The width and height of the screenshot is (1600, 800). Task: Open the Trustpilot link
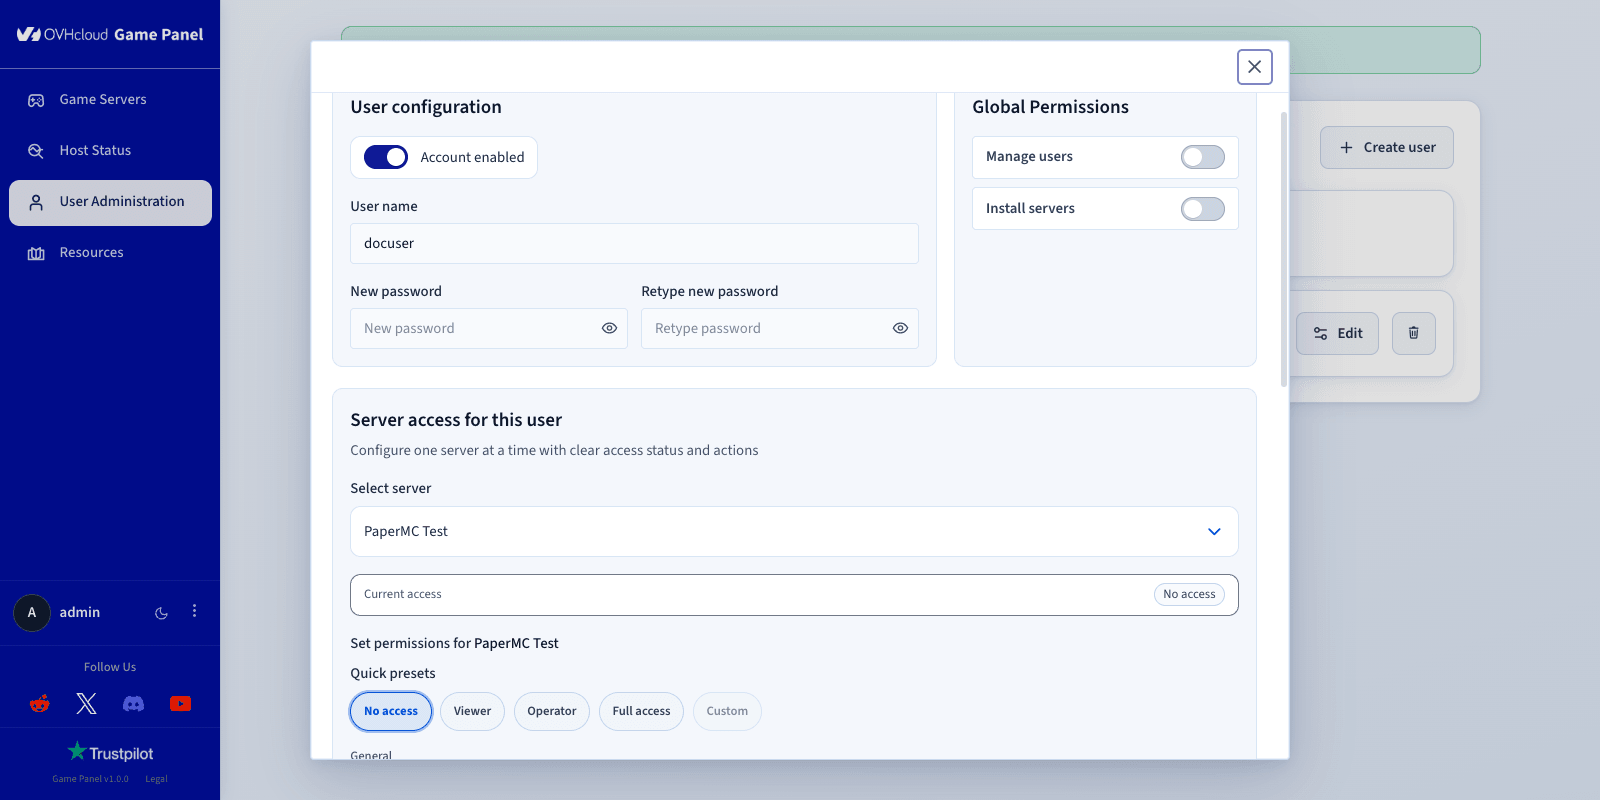tap(110, 752)
